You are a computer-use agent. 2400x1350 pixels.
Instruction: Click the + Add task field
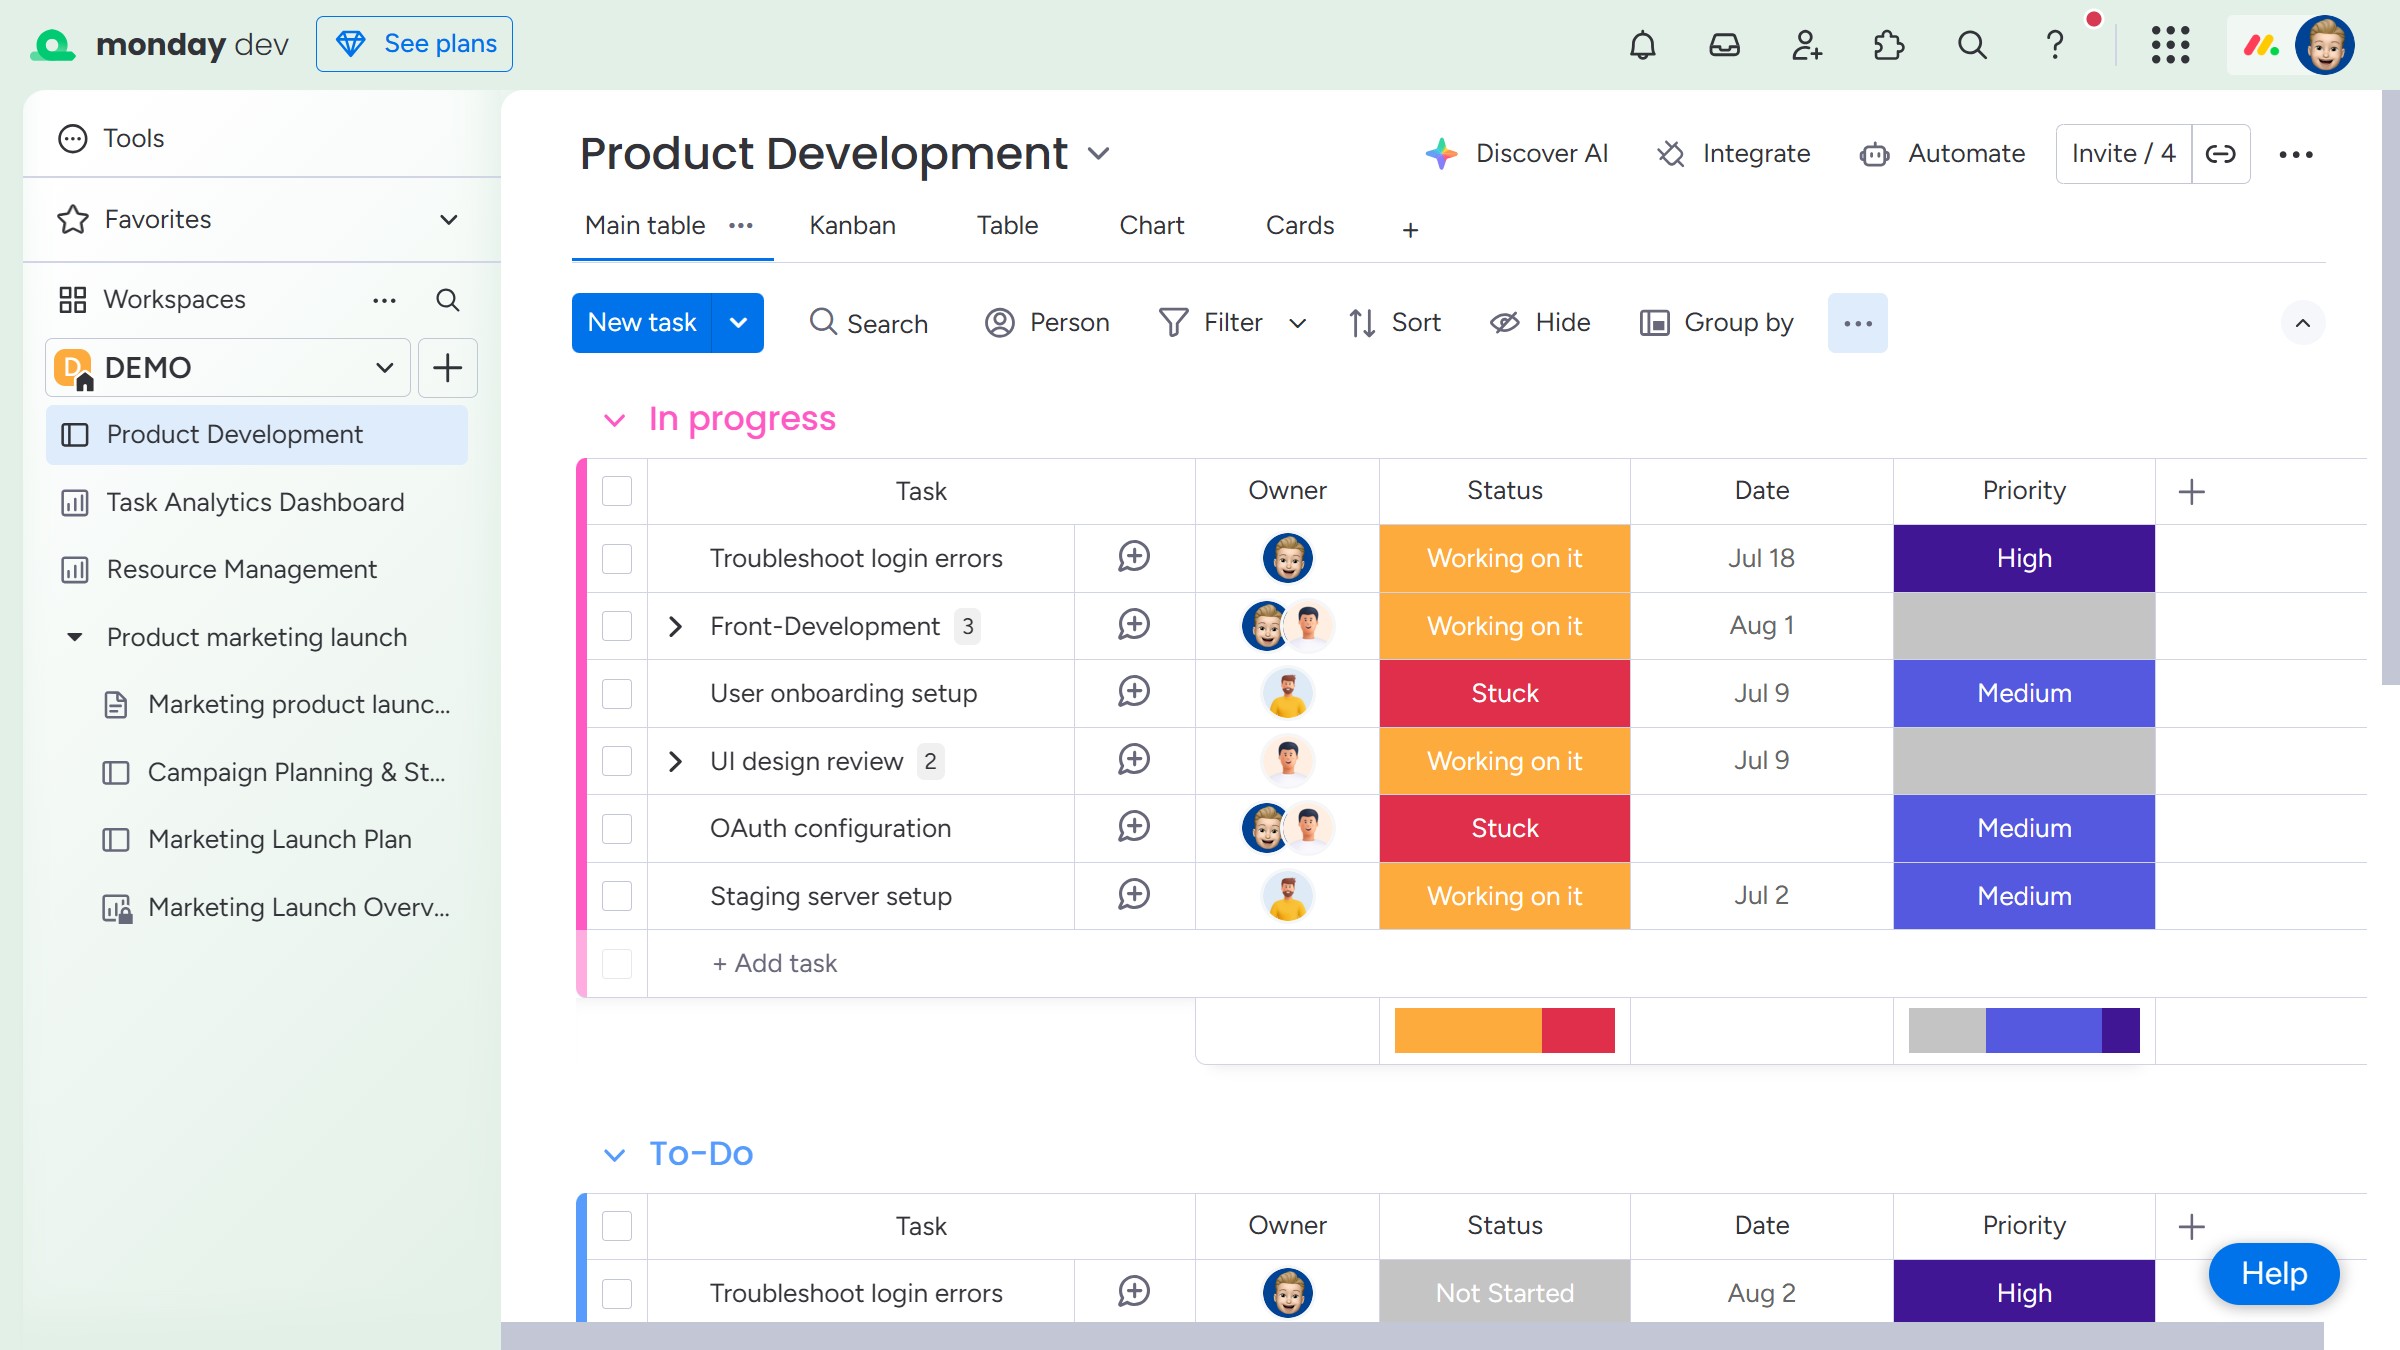coord(774,963)
